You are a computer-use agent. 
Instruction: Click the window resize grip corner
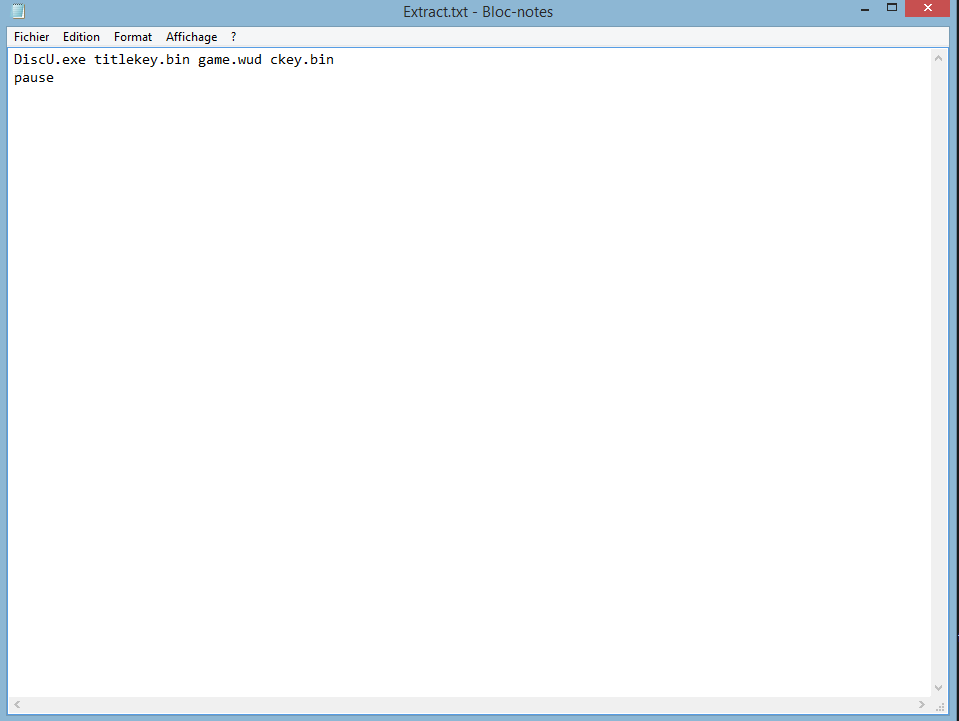pyautogui.click(x=940, y=706)
